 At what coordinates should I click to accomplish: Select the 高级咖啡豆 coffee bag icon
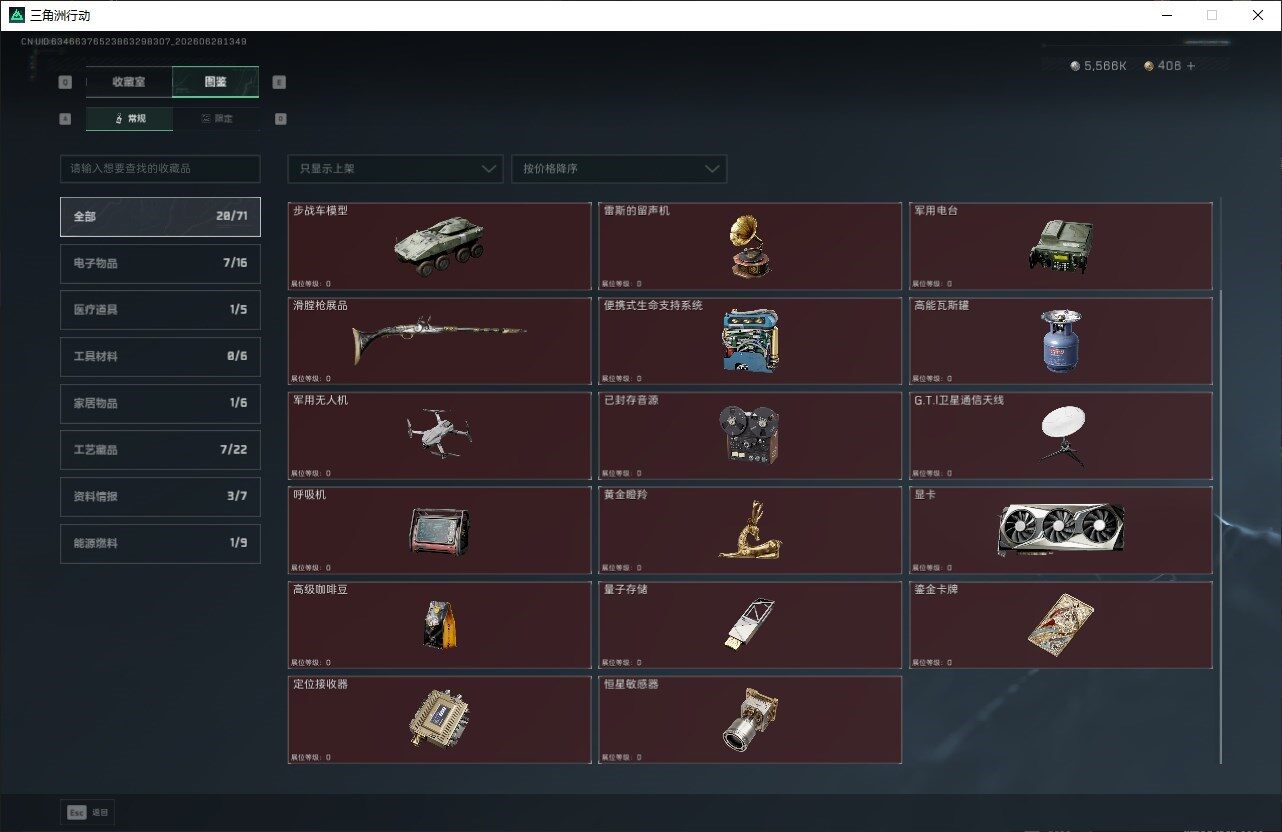pos(439,625)
